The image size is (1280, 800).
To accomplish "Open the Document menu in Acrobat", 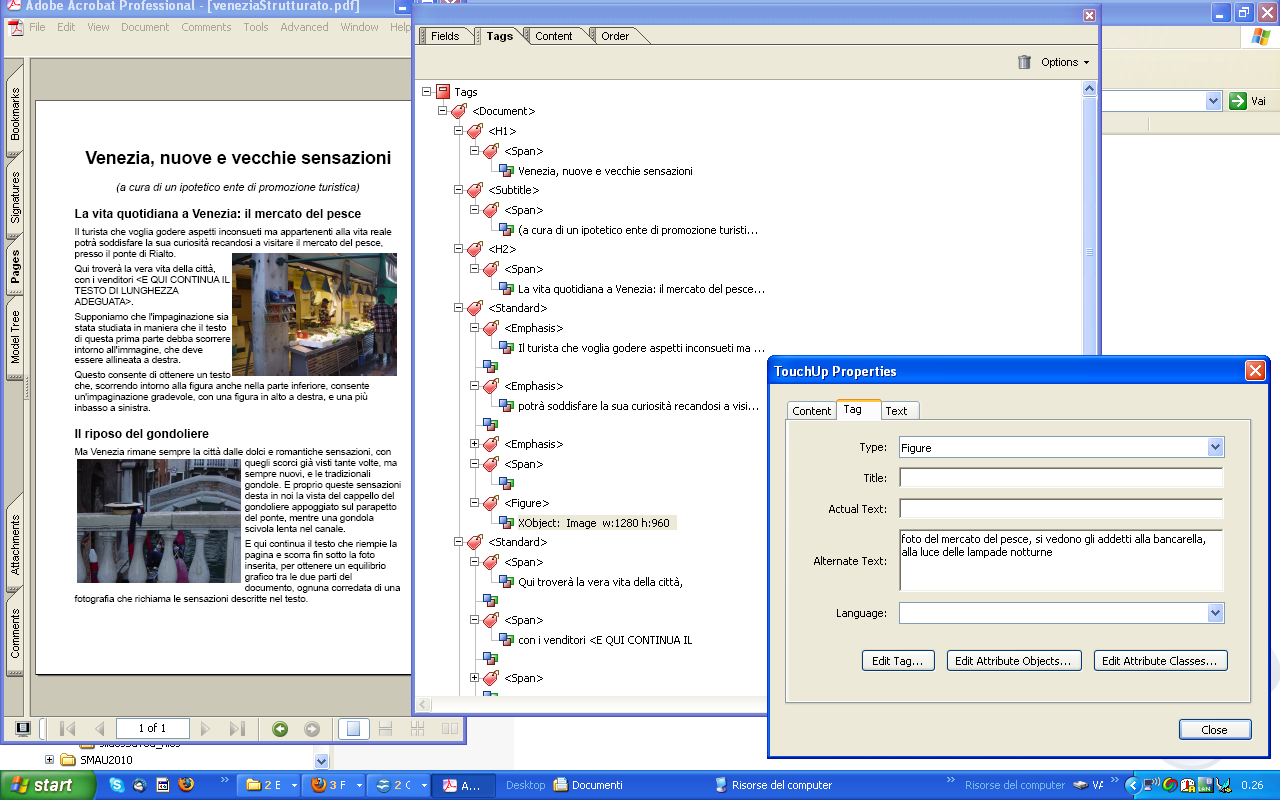I will pos(145,27).
